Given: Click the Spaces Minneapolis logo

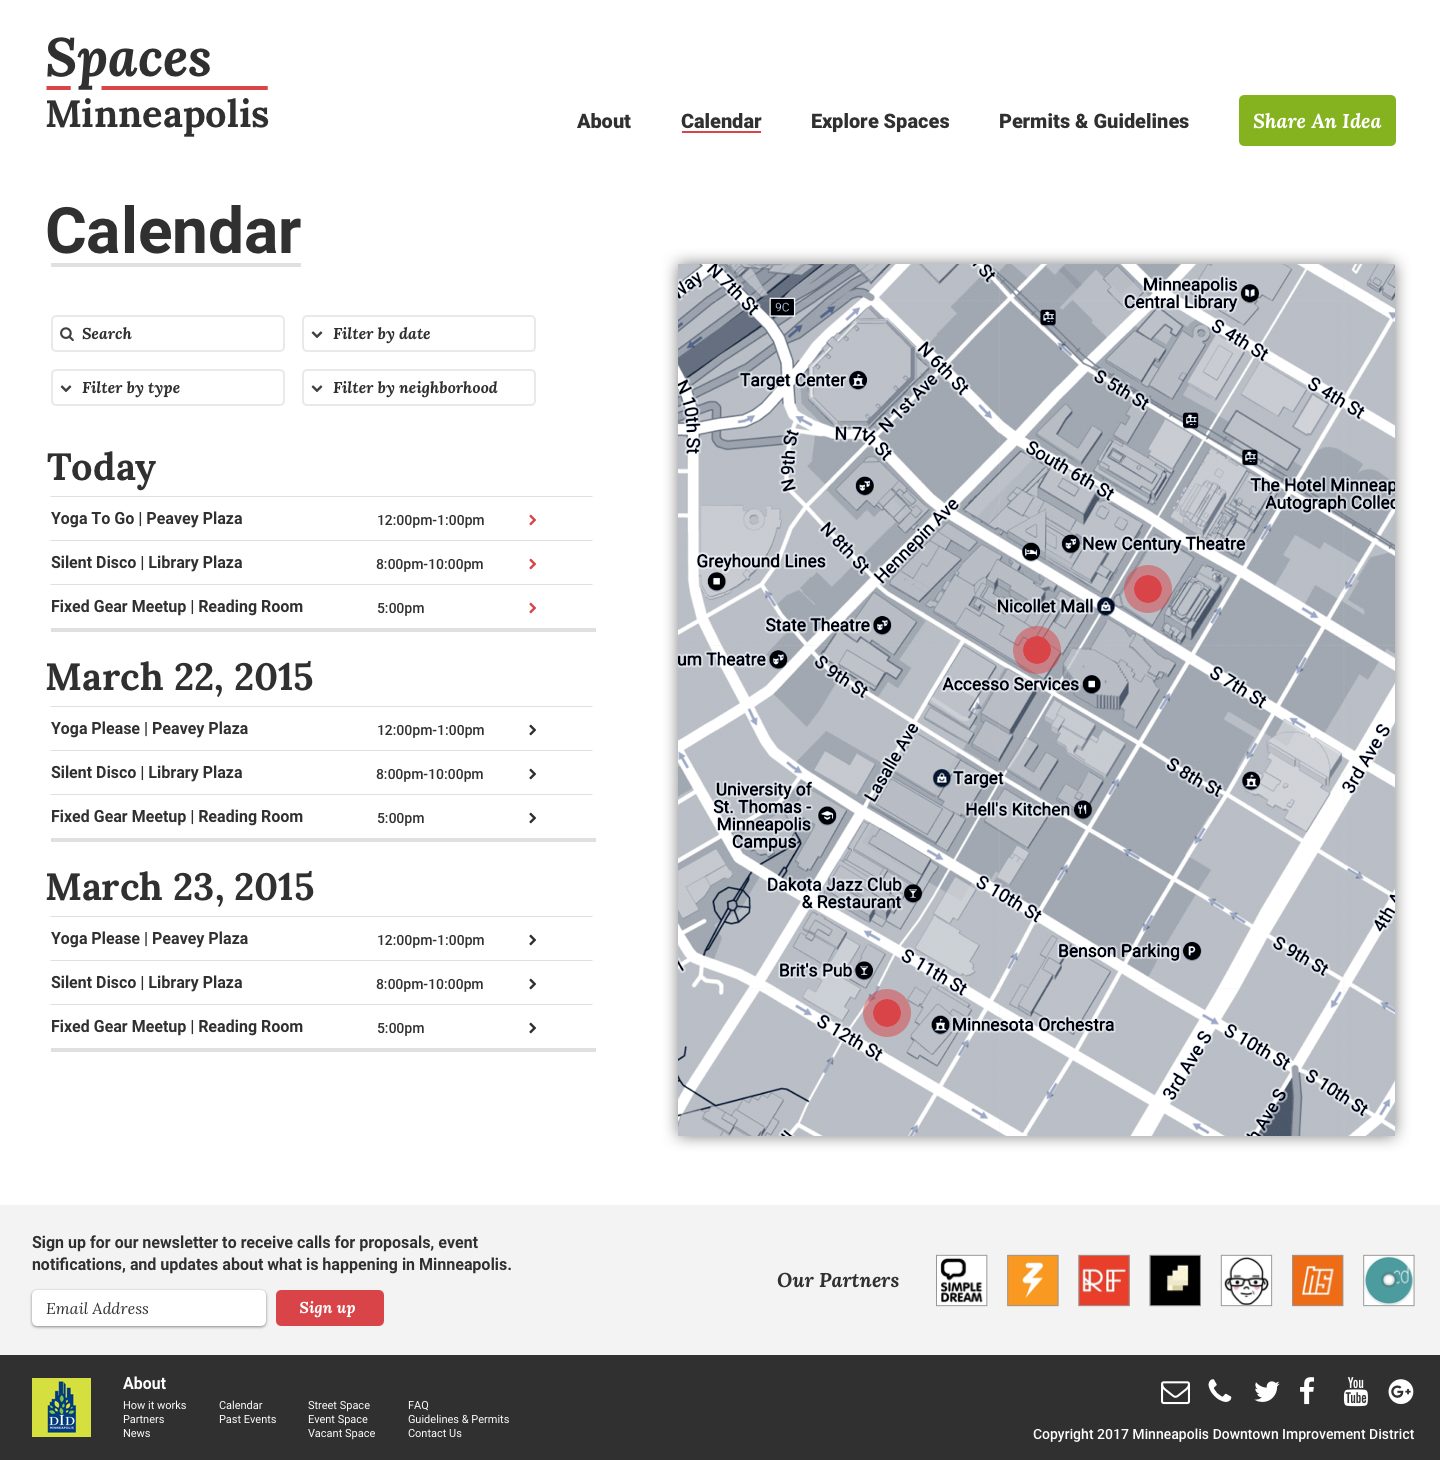Looking at the screenshot, I should (157, 86).
